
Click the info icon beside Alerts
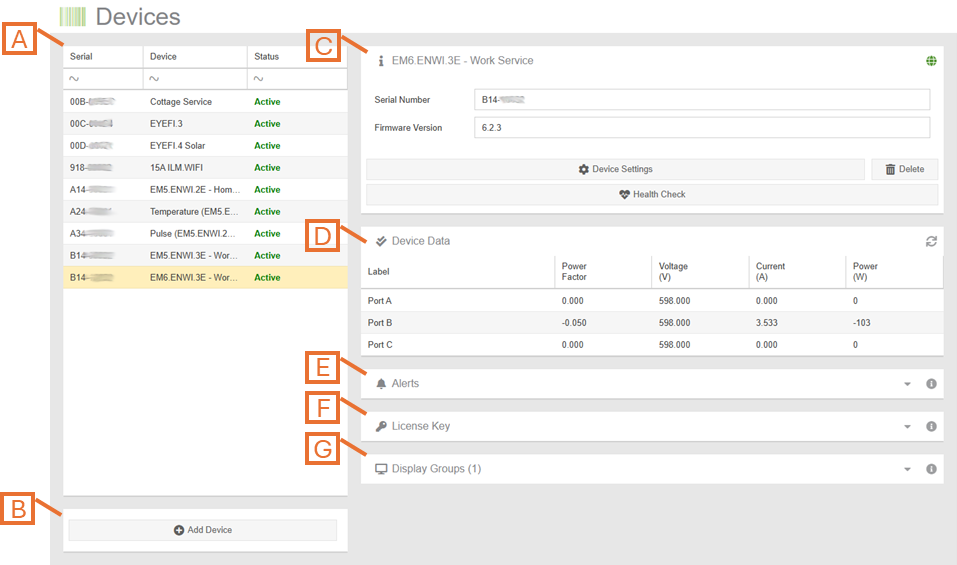[x=931, y=384]
